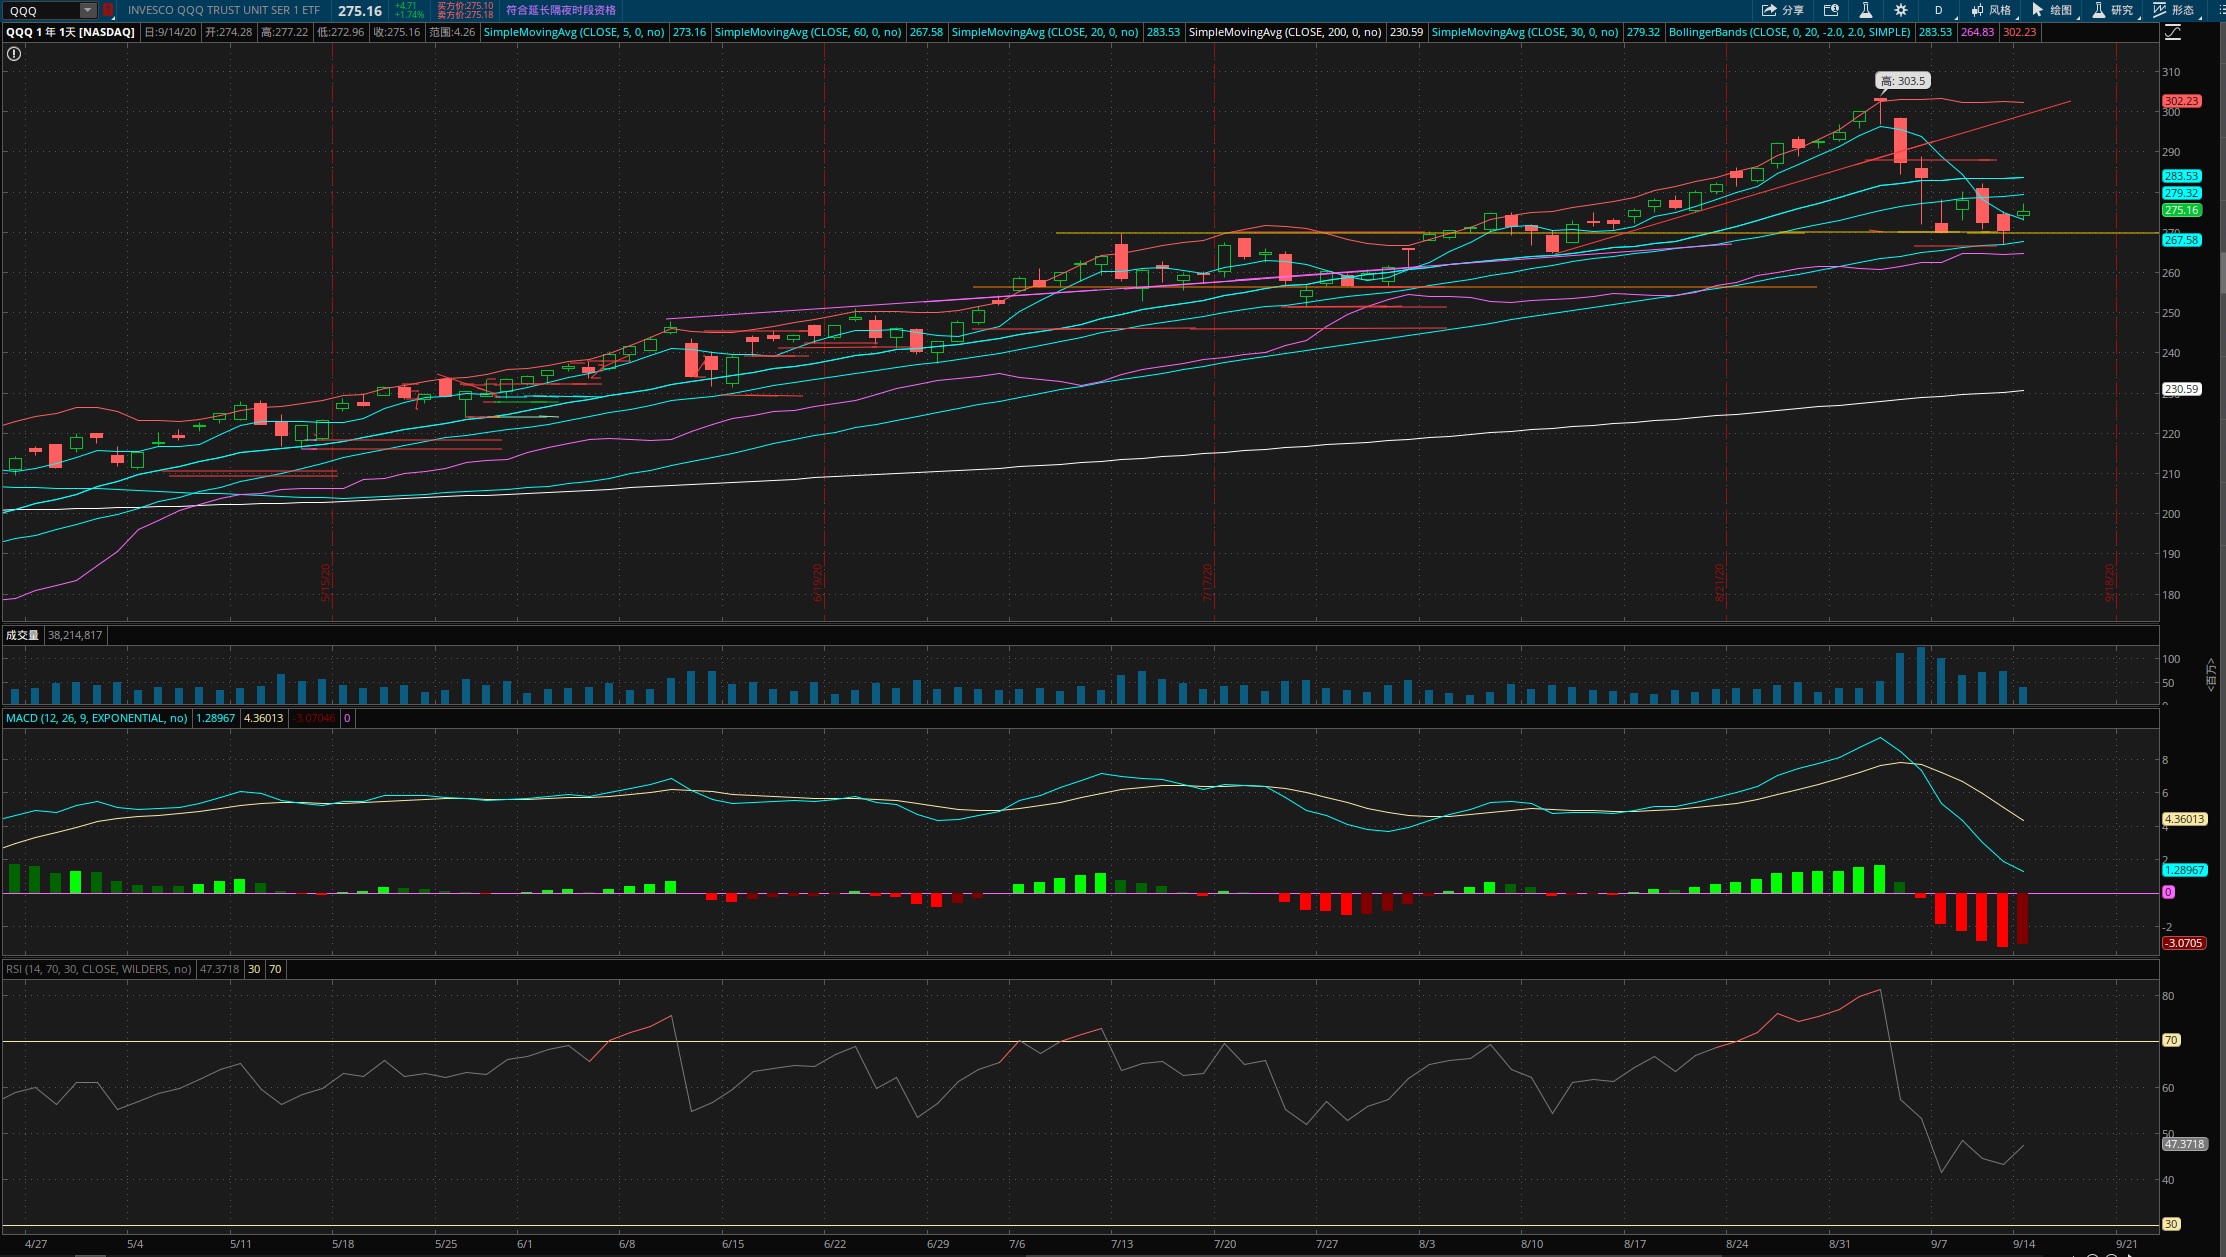Click the 283.53 price axis bubble
This screenshot has height=1257, width=2226.
[2181, 176]
